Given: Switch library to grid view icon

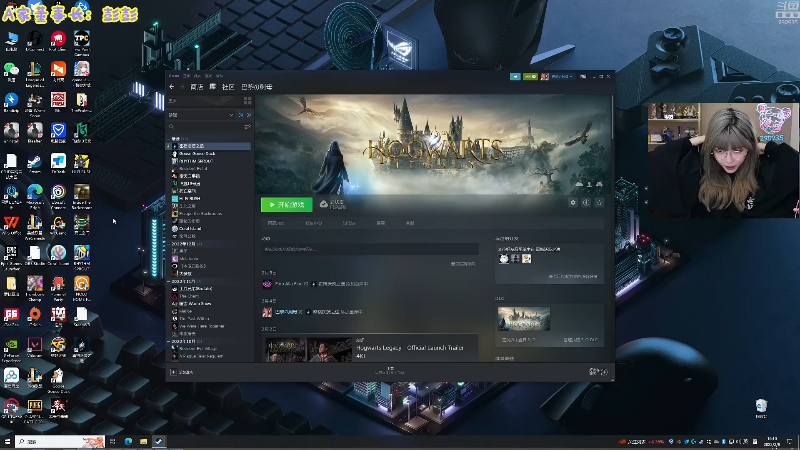Looking at the screenshot, I should (247, 101).
